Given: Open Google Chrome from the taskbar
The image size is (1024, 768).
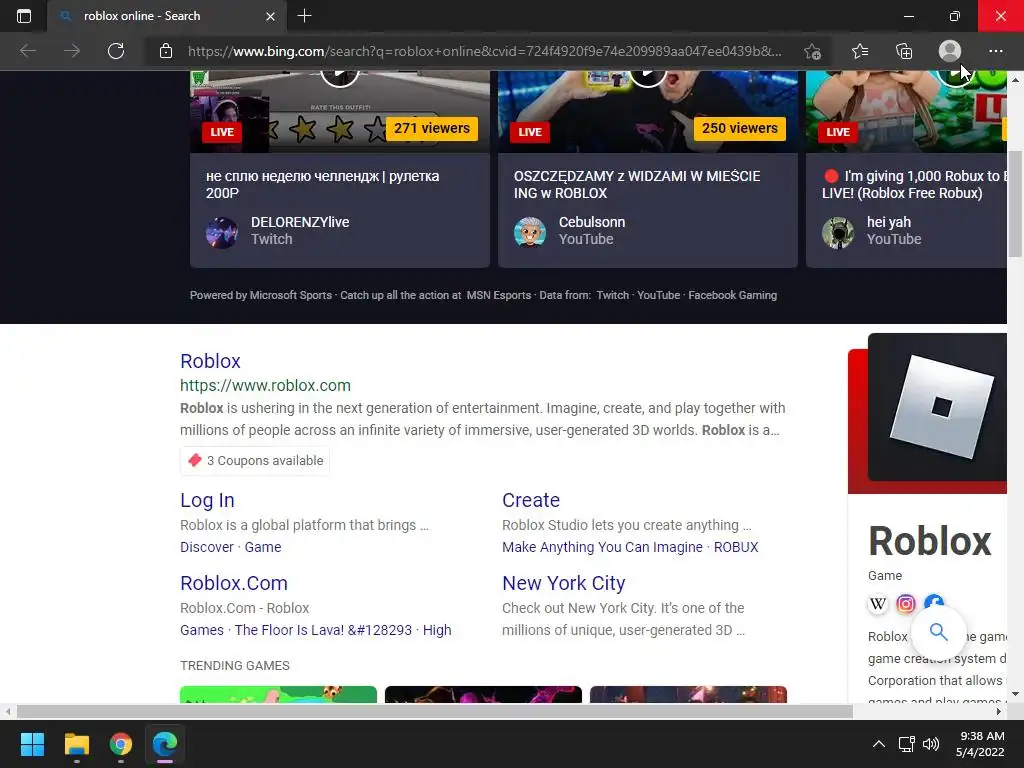Looking at the screenshot, I should coord(121,744).
